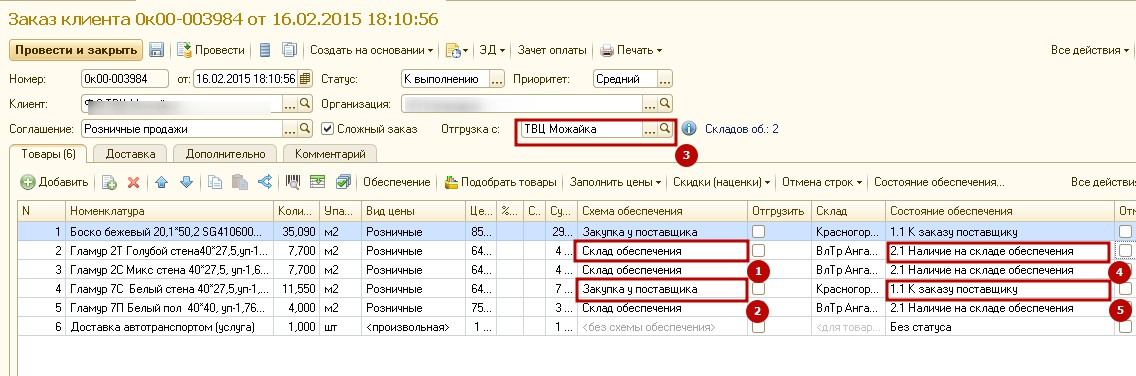Click the green checkmark windows icon
The width and height of the screenshot is (1136, 376).
click(x=343, y=182)
